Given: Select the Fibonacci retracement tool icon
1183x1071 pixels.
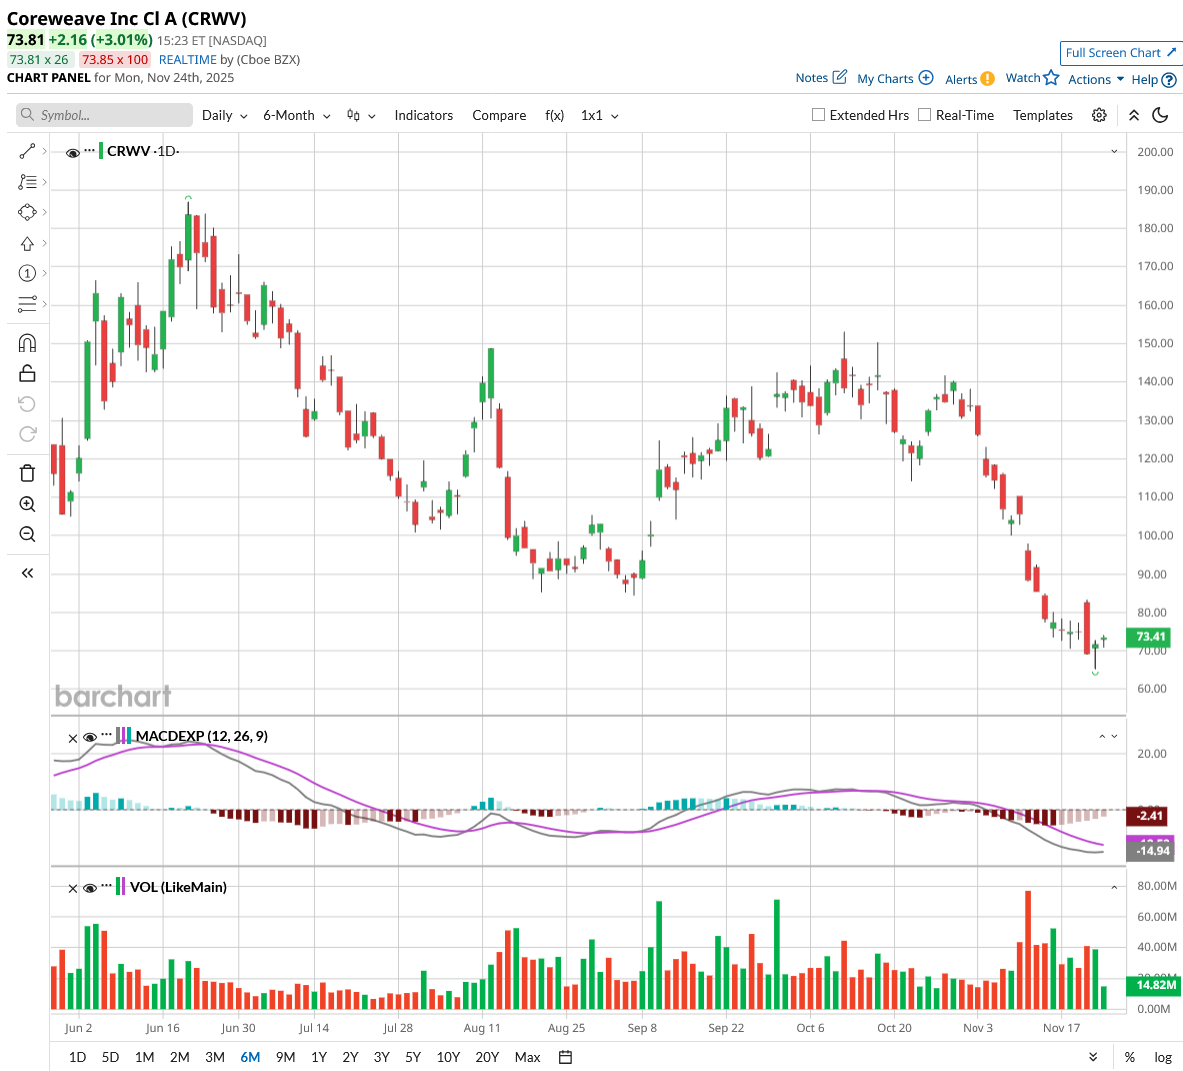Looking at the screenshot, I should tap(27, 182).
